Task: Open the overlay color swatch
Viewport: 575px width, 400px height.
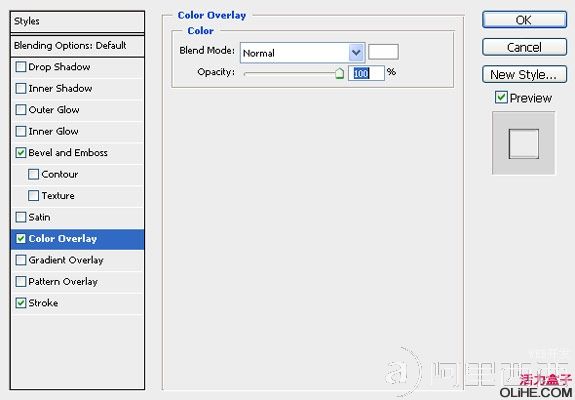Action: point(383,52)
